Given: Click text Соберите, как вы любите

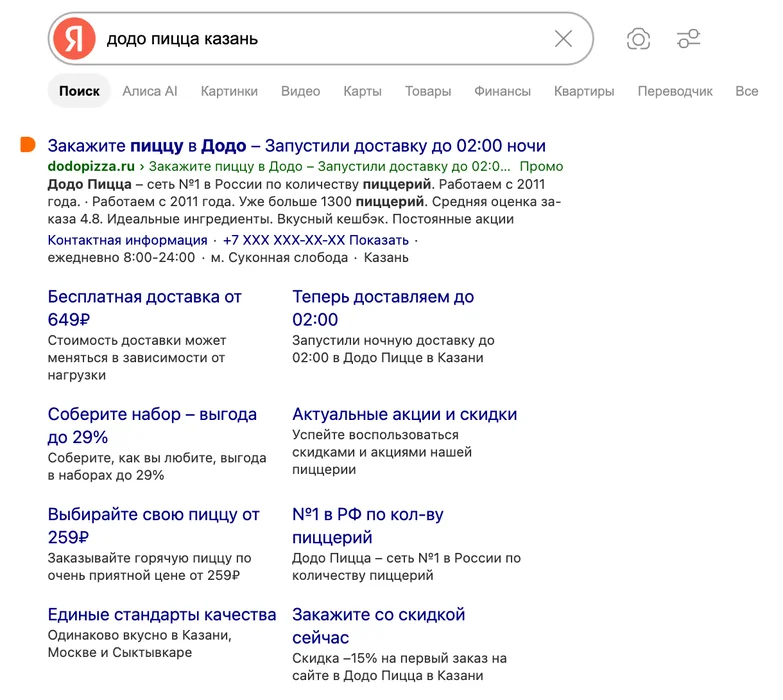Looking at the screenshot, I should 157,466.
